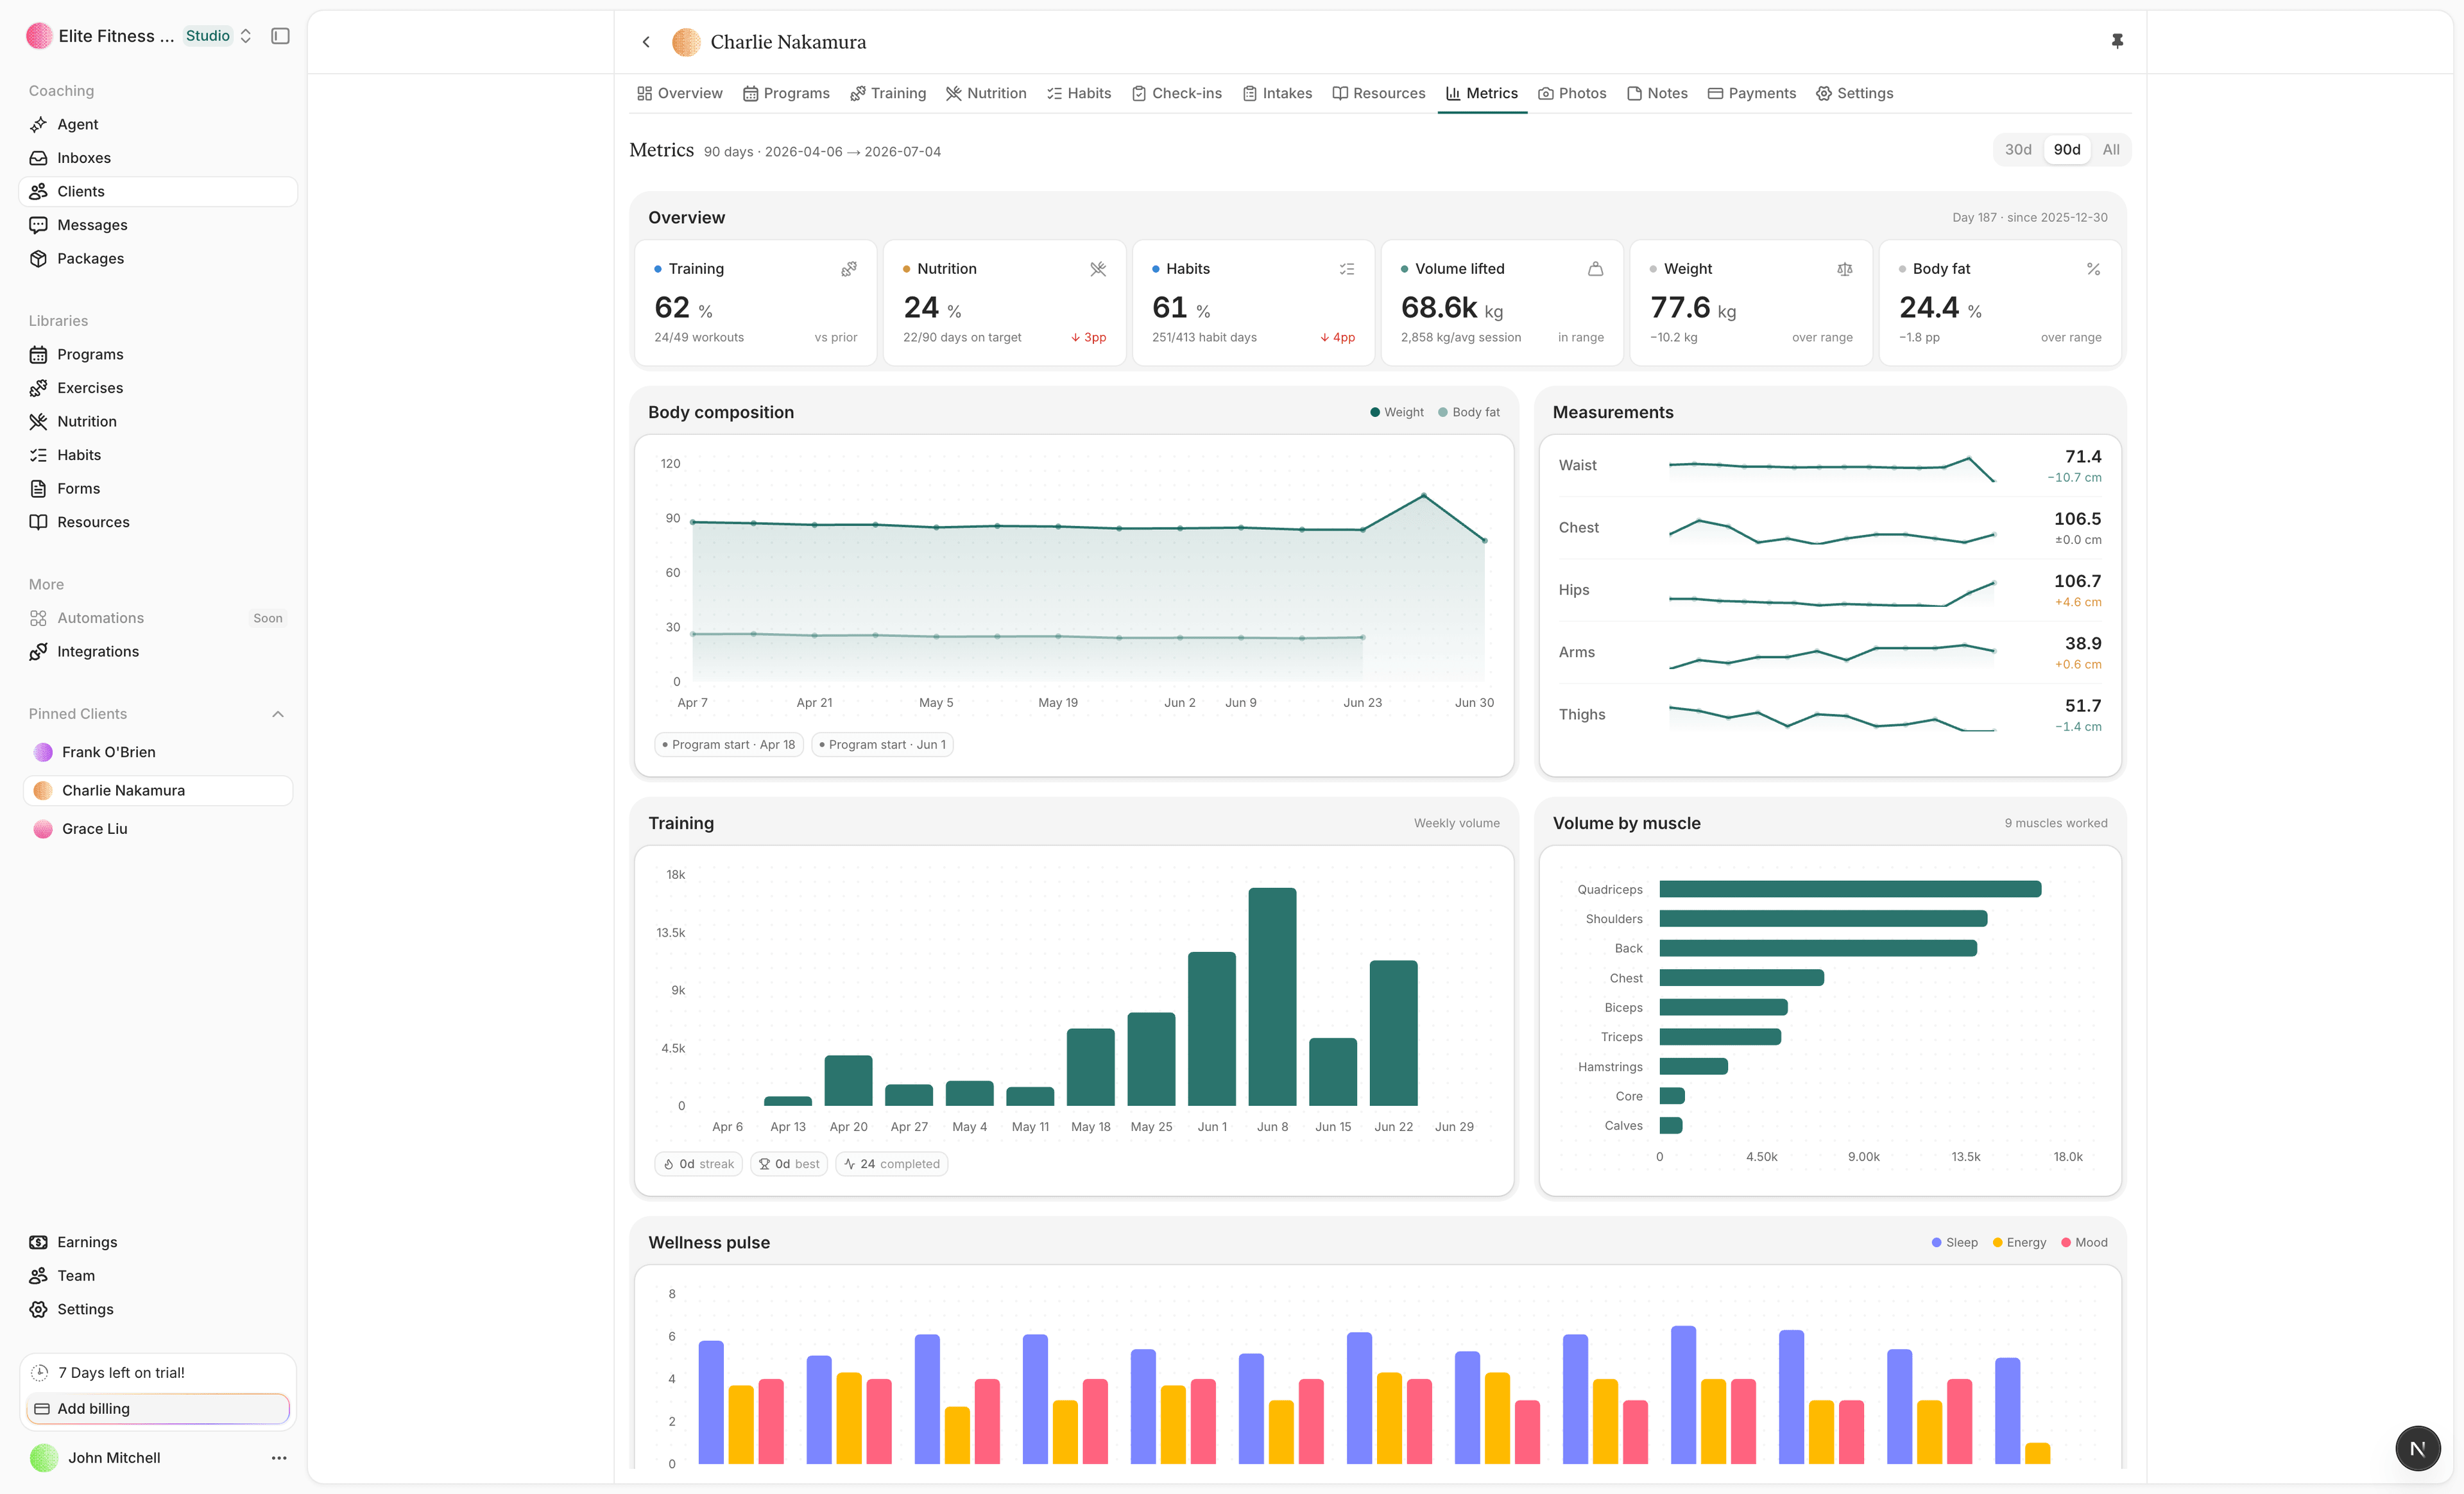Click the Volume lifted card icon
The width and height of the screenshot is (2464, 1494).
tap(1596, 269)
